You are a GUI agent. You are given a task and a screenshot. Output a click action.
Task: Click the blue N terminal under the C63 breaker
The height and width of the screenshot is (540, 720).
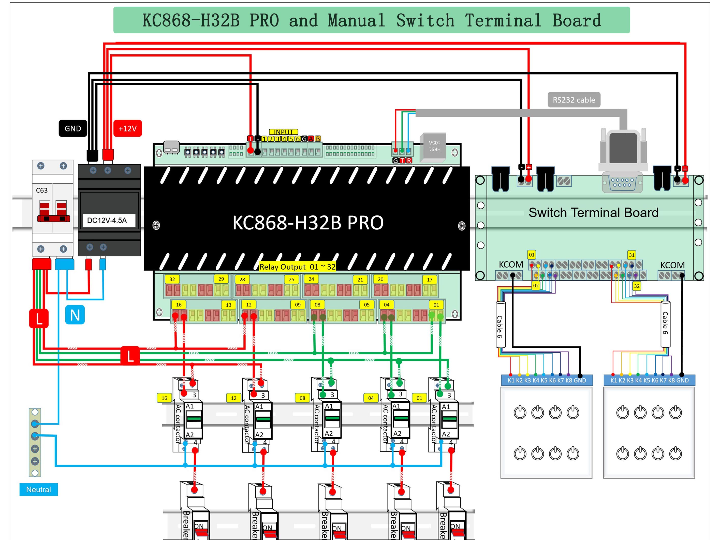coord(64,264)
